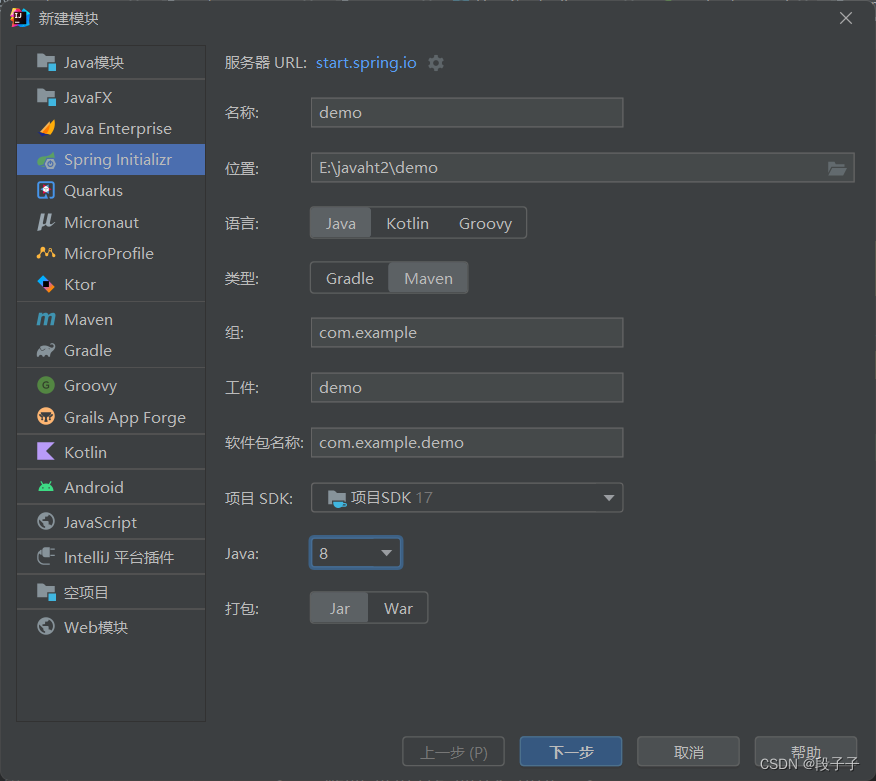Pick the Kotlin icon in sidebar
The height and width of the screenshot is (781, 876).
46,451
